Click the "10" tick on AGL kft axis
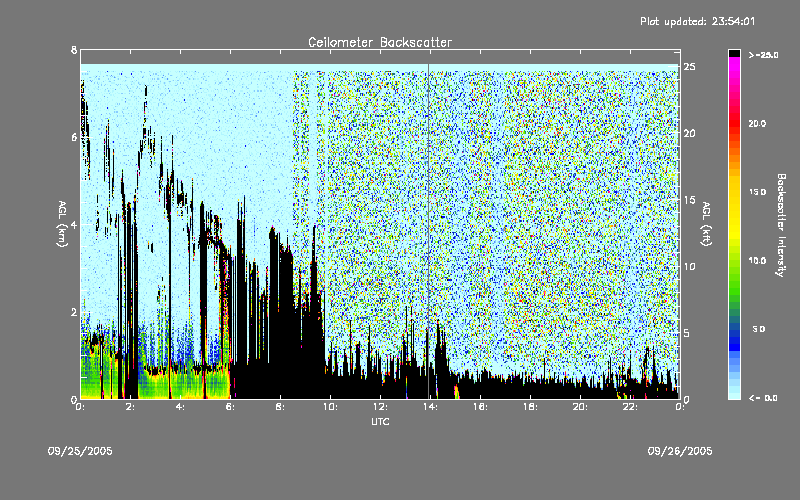 pyautogui.click(x=690, y=266)
